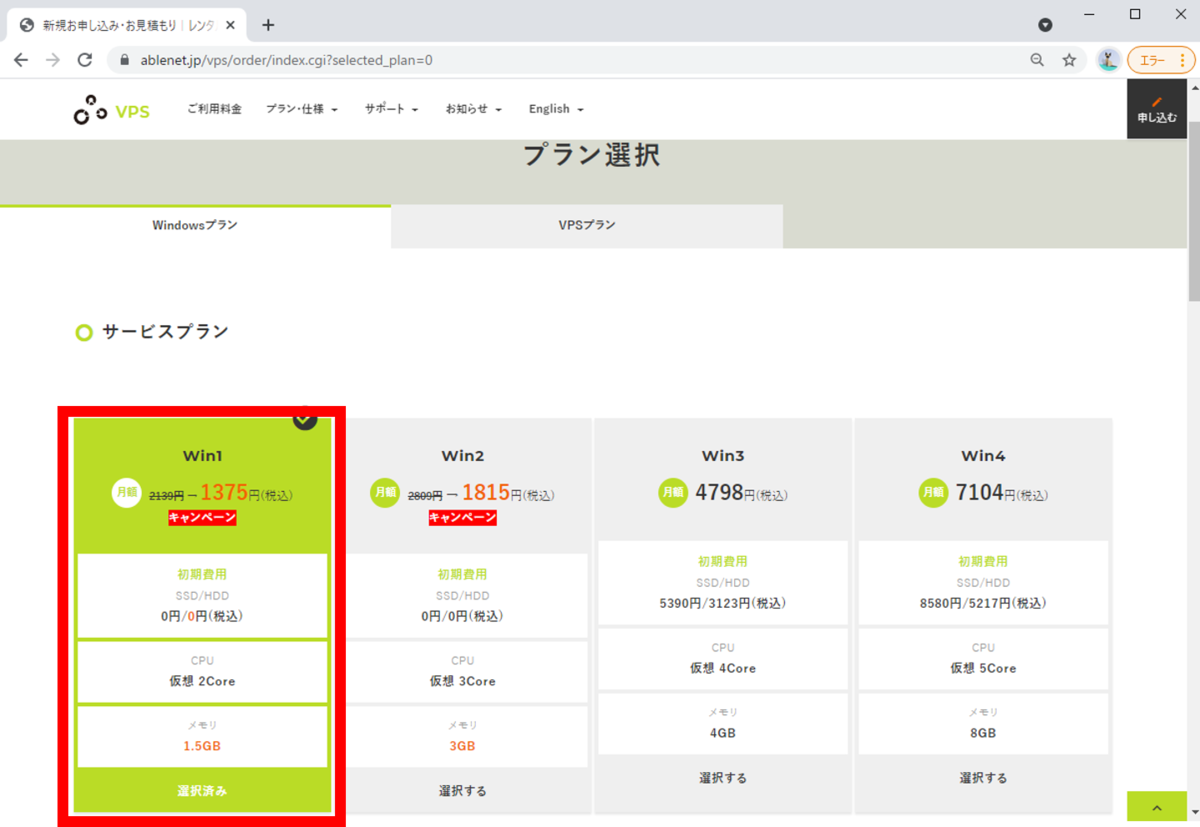Click the サービスプラン heading

click(165, 332)
